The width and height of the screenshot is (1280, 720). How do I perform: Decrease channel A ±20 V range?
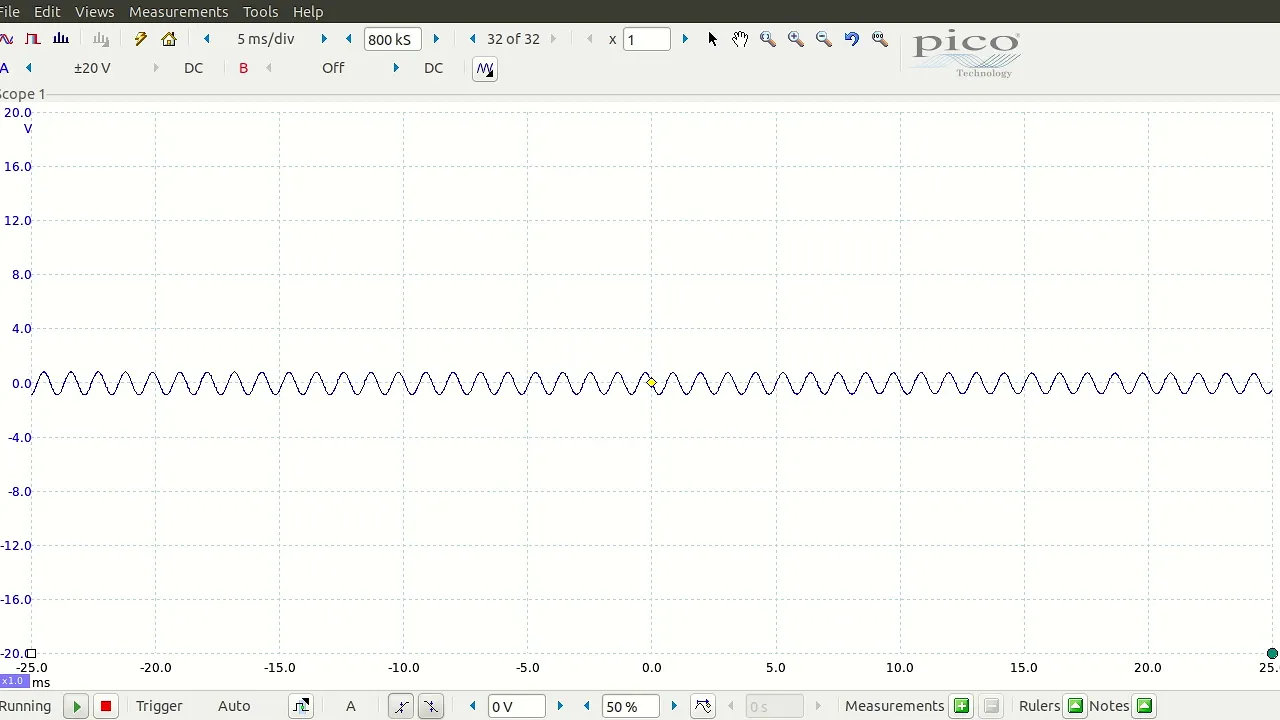pos(29,68)
